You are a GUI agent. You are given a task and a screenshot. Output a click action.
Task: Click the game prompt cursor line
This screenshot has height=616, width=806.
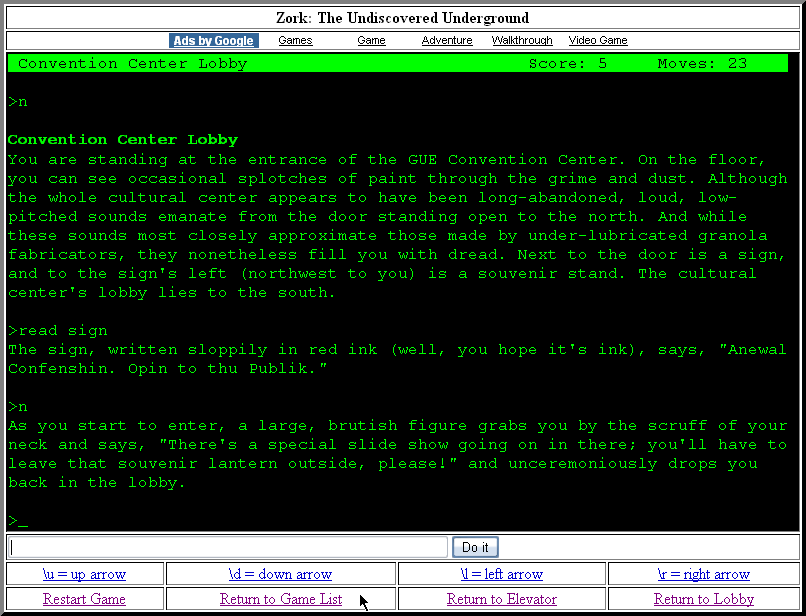[x=18, y=521]
